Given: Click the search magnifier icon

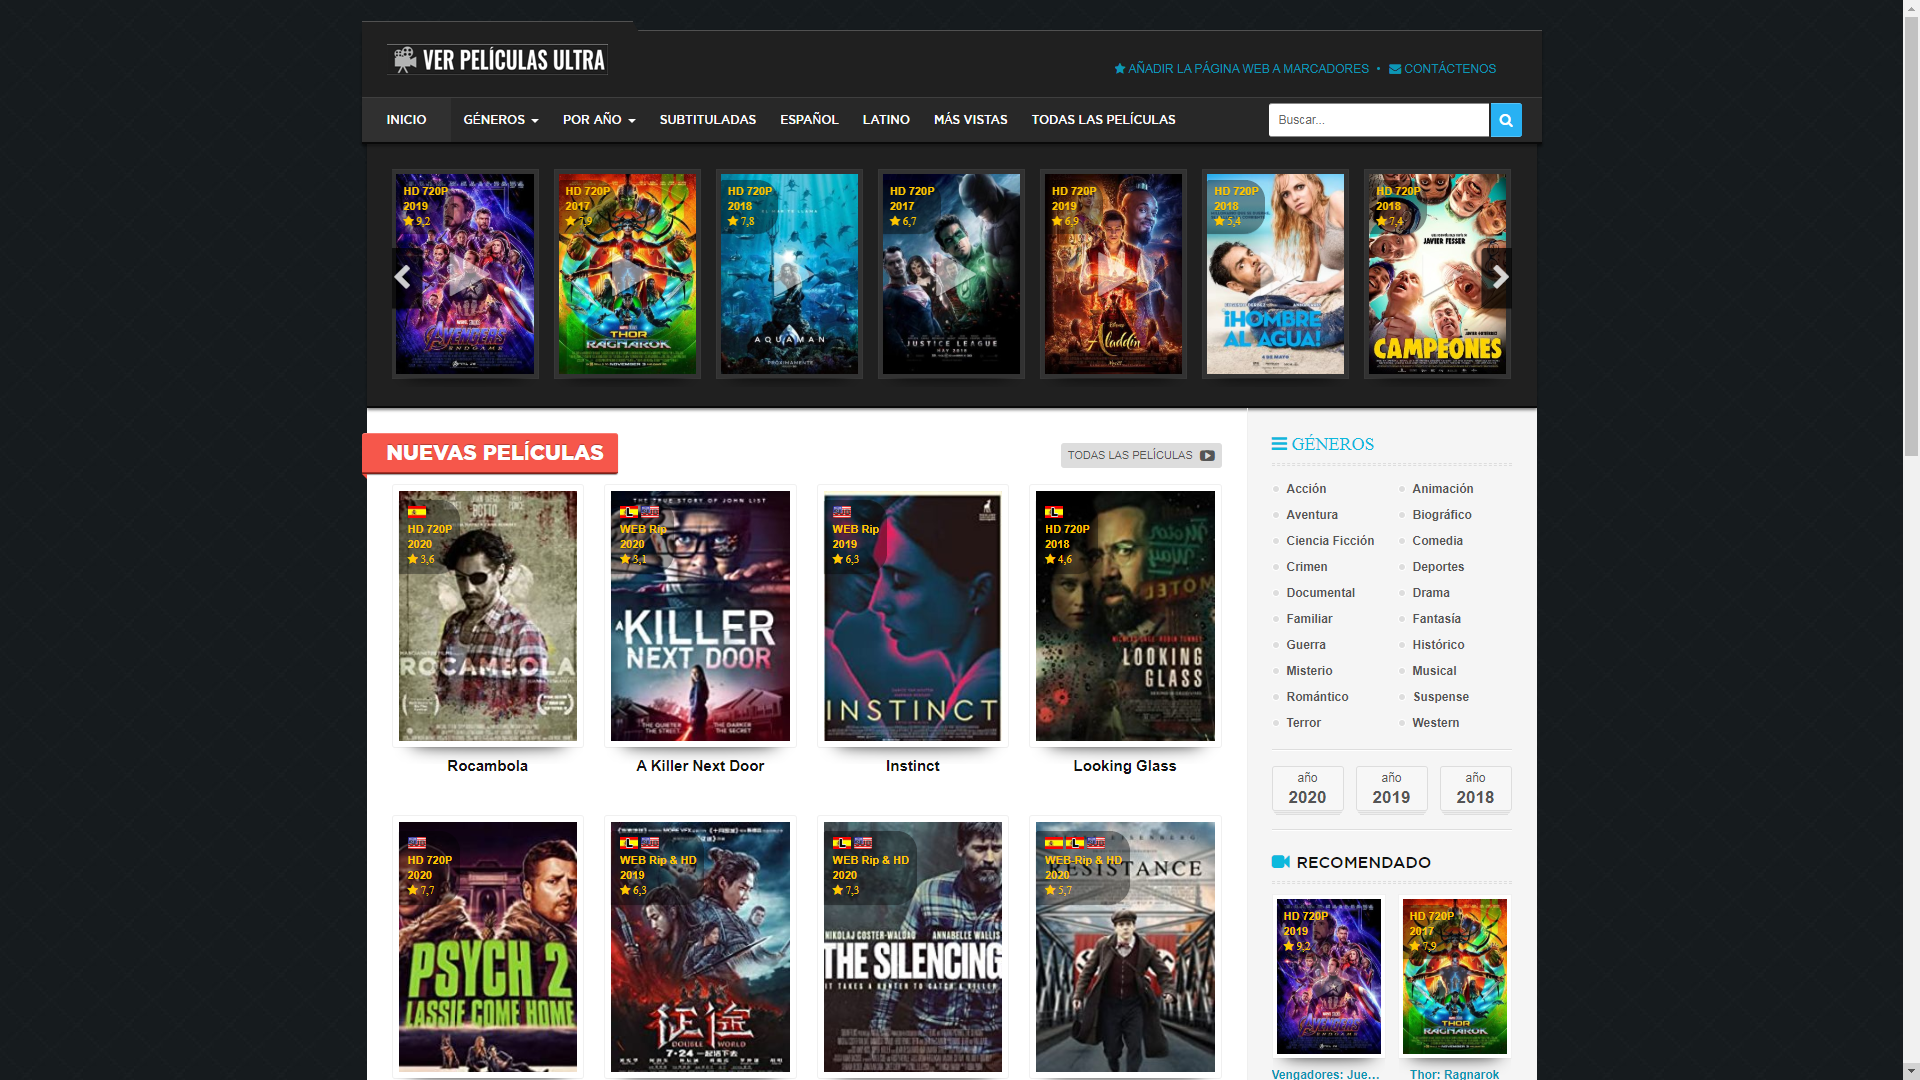Looking at the screenshot, I should click(x=1505, y=119).
